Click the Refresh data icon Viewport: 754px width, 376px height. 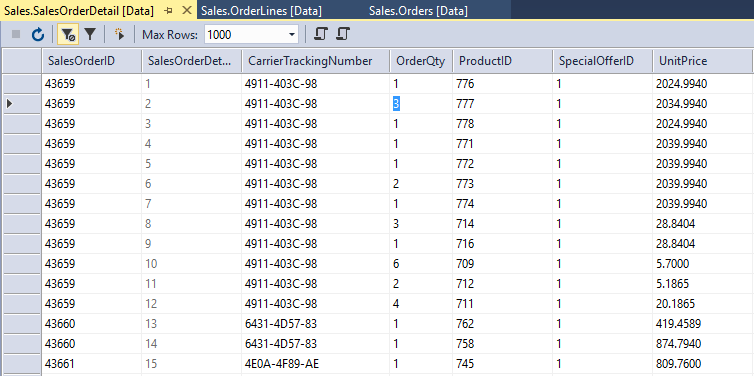click(x=38, y=35)
